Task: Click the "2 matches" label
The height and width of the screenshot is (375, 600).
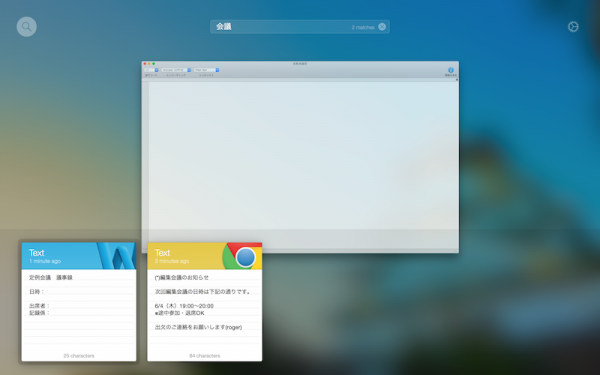Action: pos(363,27)
